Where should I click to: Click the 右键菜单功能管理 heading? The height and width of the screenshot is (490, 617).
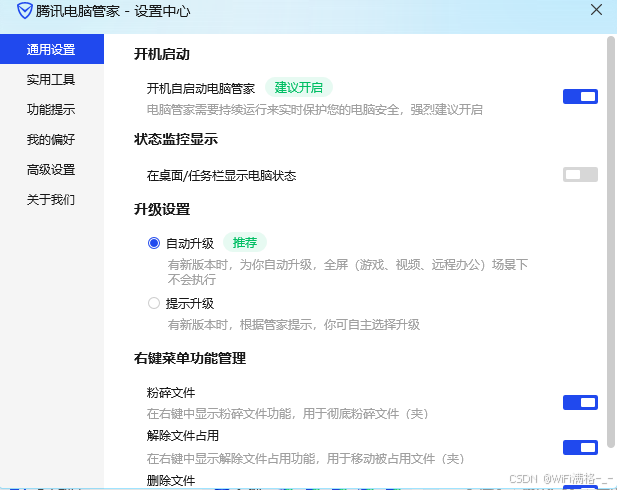[190, 358]
